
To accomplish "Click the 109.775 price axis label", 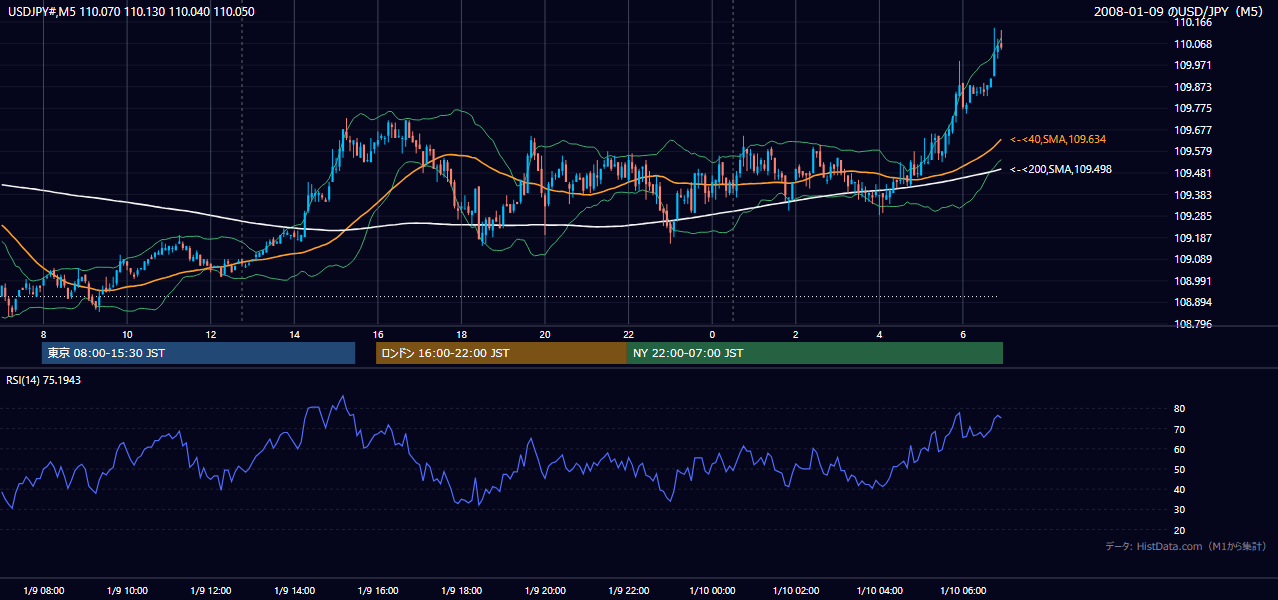I will coord(1193,108).
